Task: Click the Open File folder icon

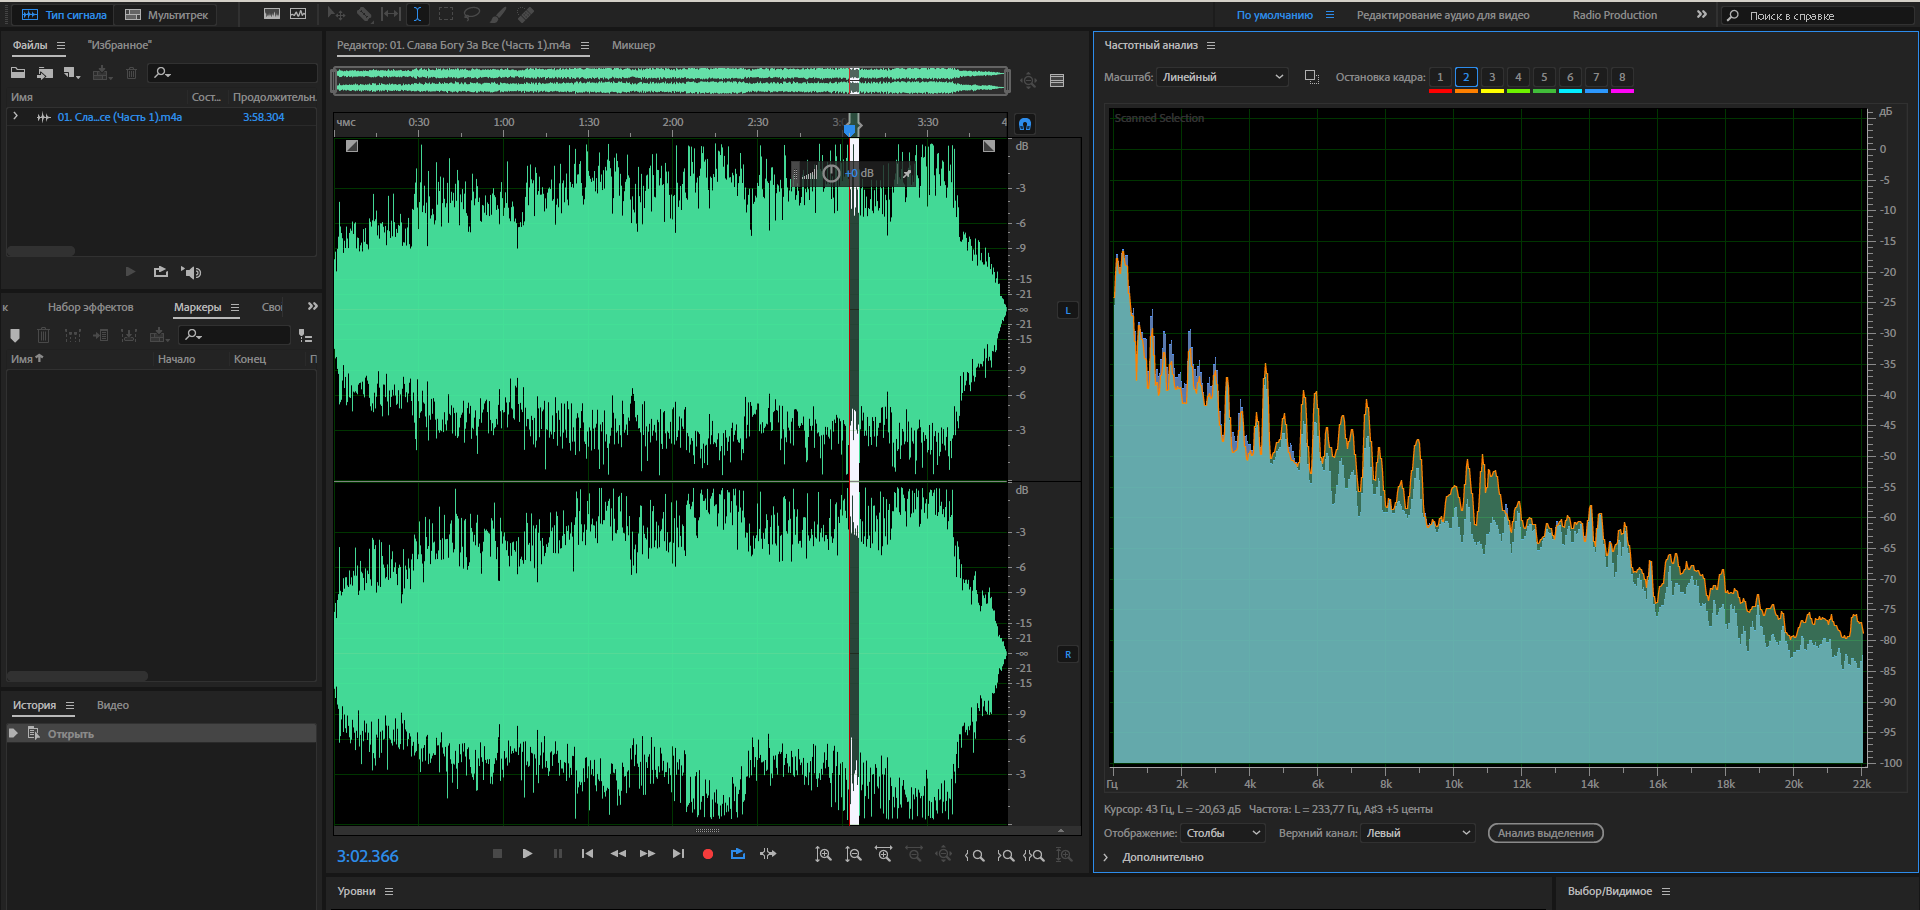Action: [x=18, y=73]
